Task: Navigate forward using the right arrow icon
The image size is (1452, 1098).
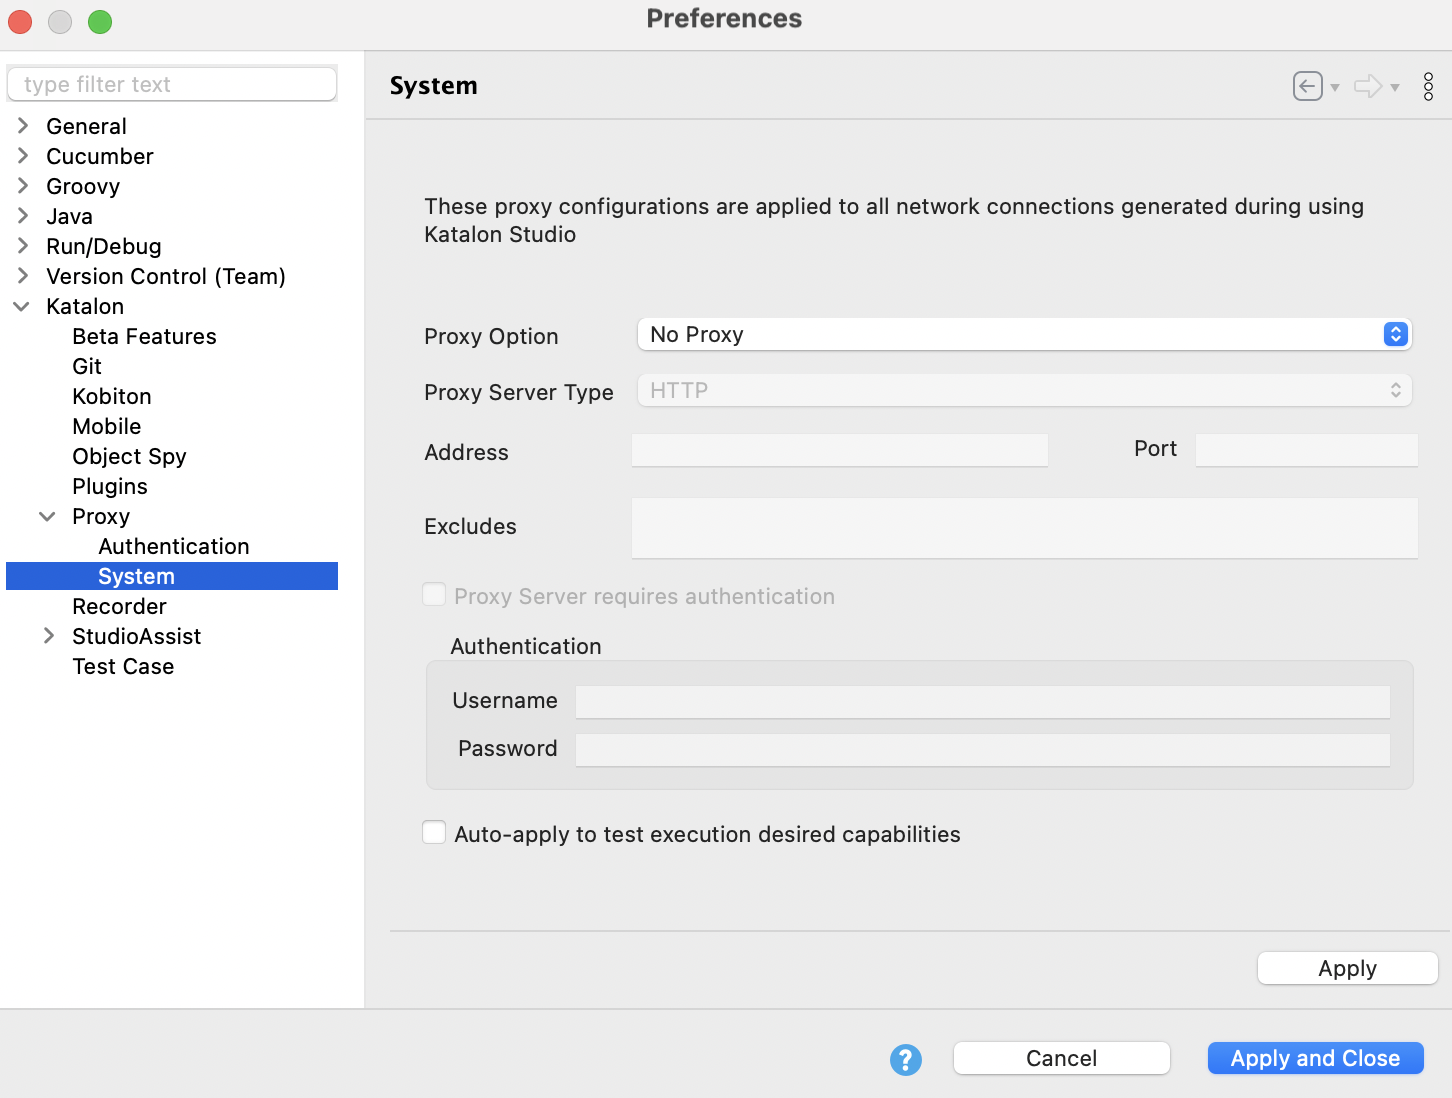Action: [1368, 86]
